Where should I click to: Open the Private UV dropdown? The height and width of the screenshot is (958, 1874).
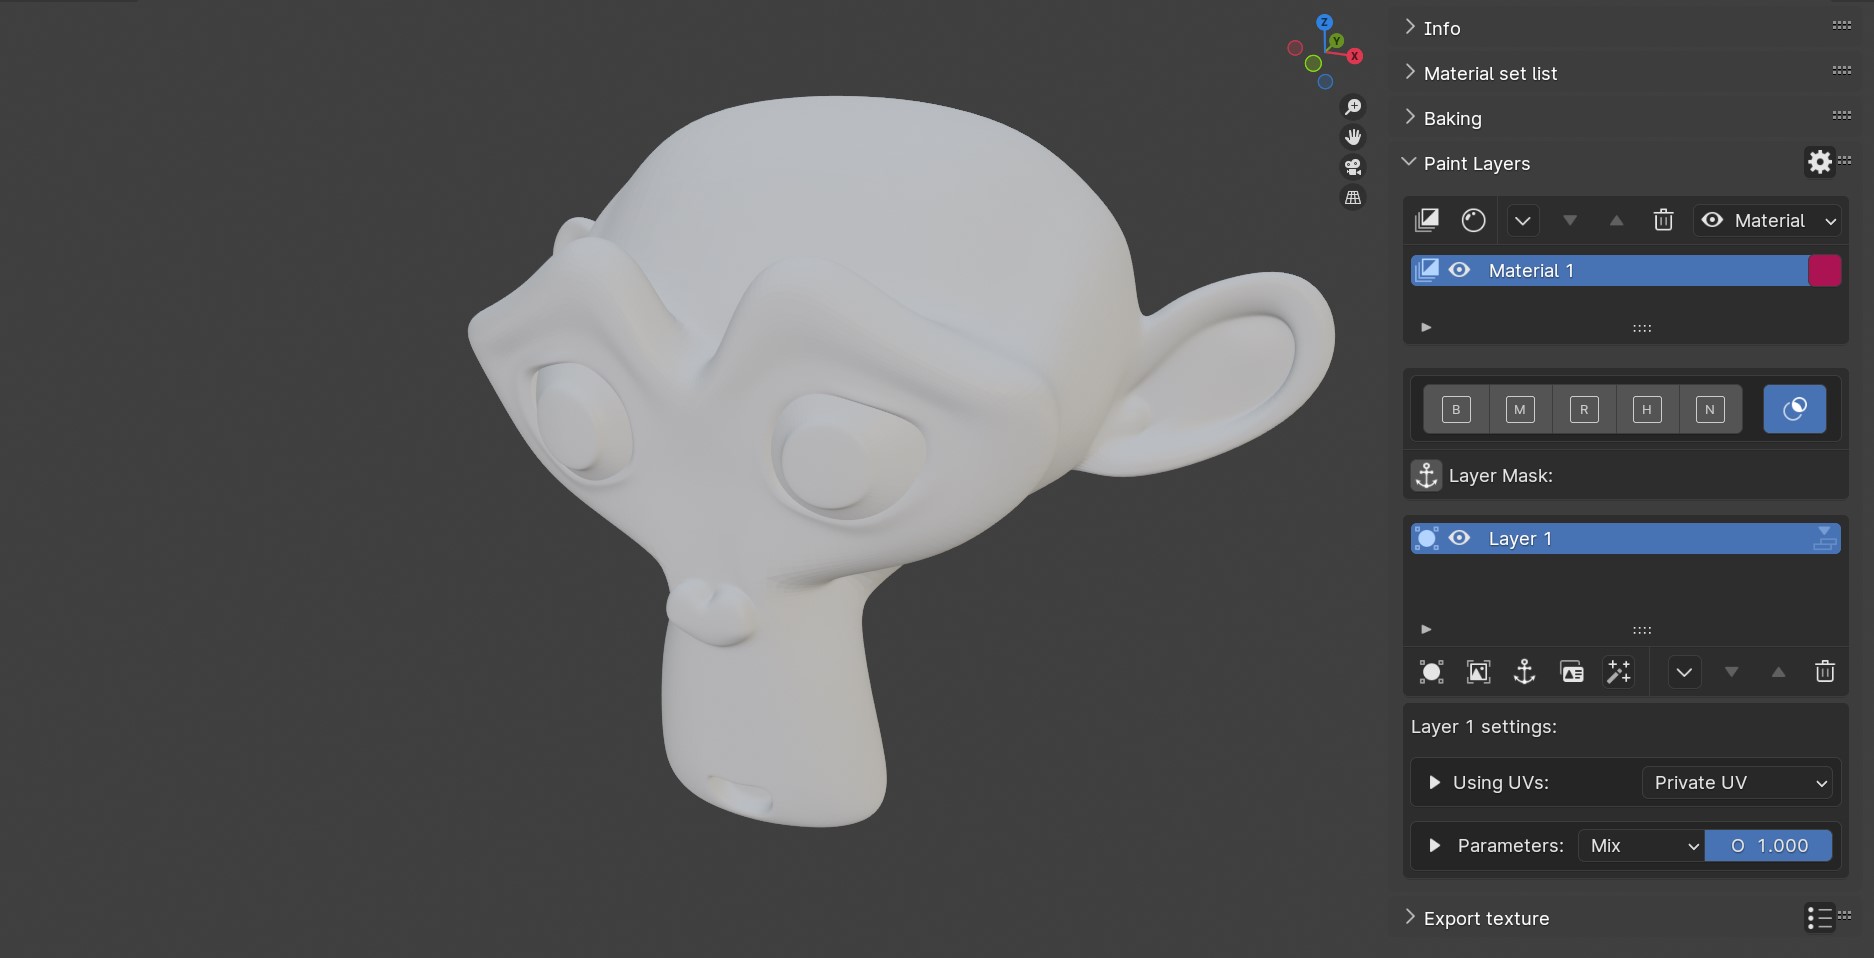pyautogui.click(x=1737, y=783)
